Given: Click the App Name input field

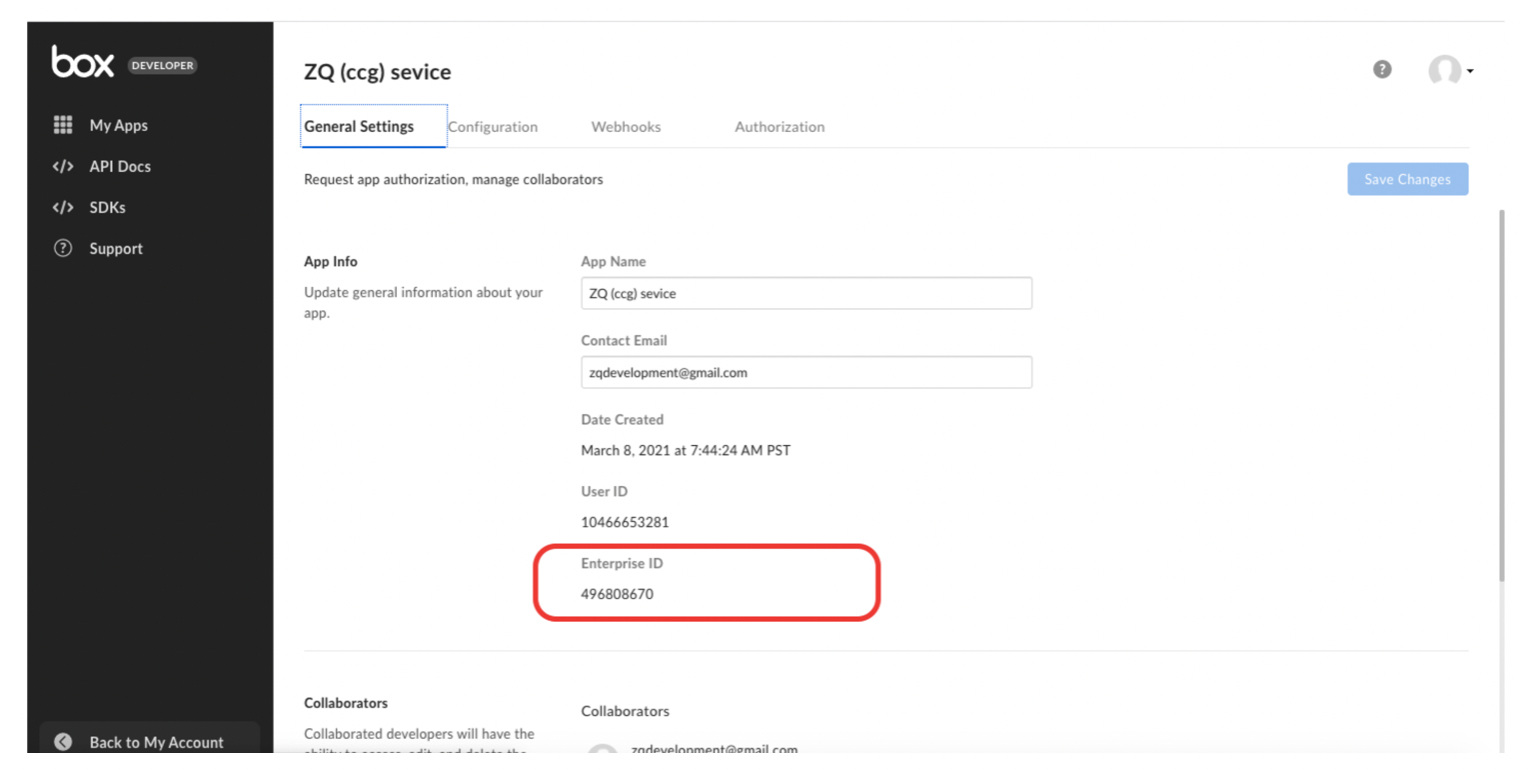Looking at the screenshot, I should (806, 293).
